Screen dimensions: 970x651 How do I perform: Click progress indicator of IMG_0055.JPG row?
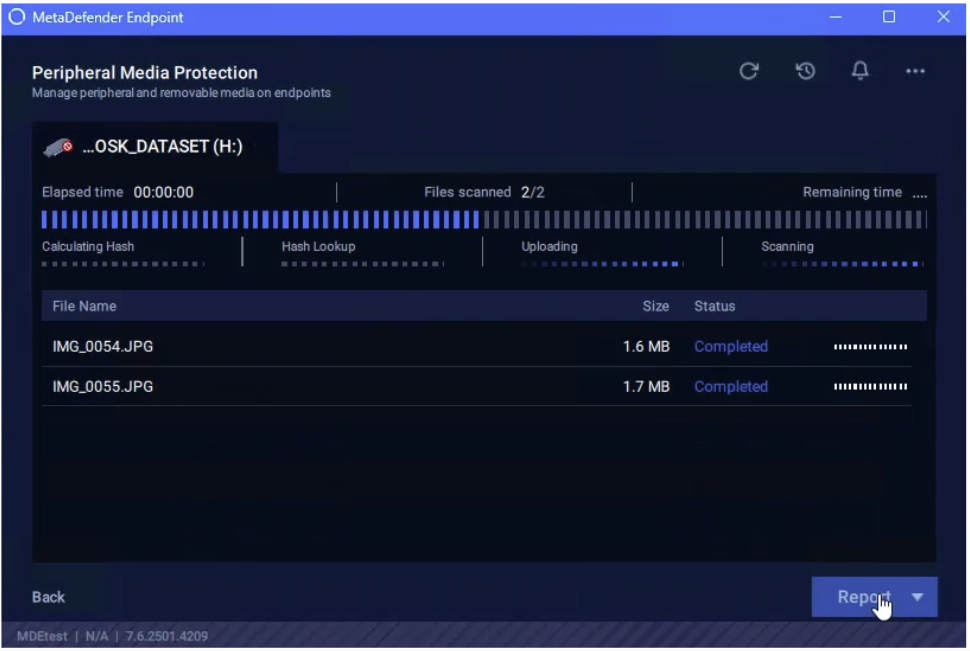click(x=870, y=387)
